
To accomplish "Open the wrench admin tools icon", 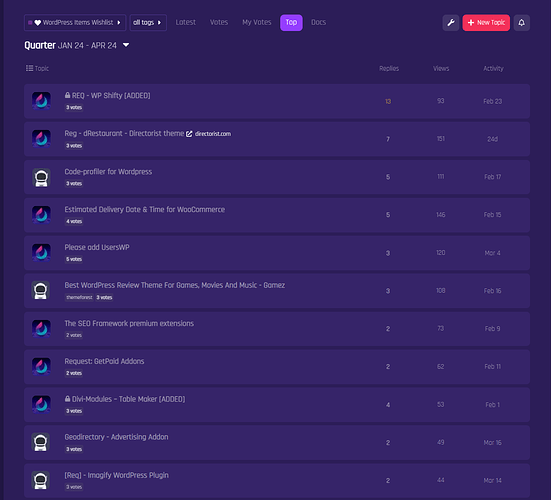I will pos(450,23).
